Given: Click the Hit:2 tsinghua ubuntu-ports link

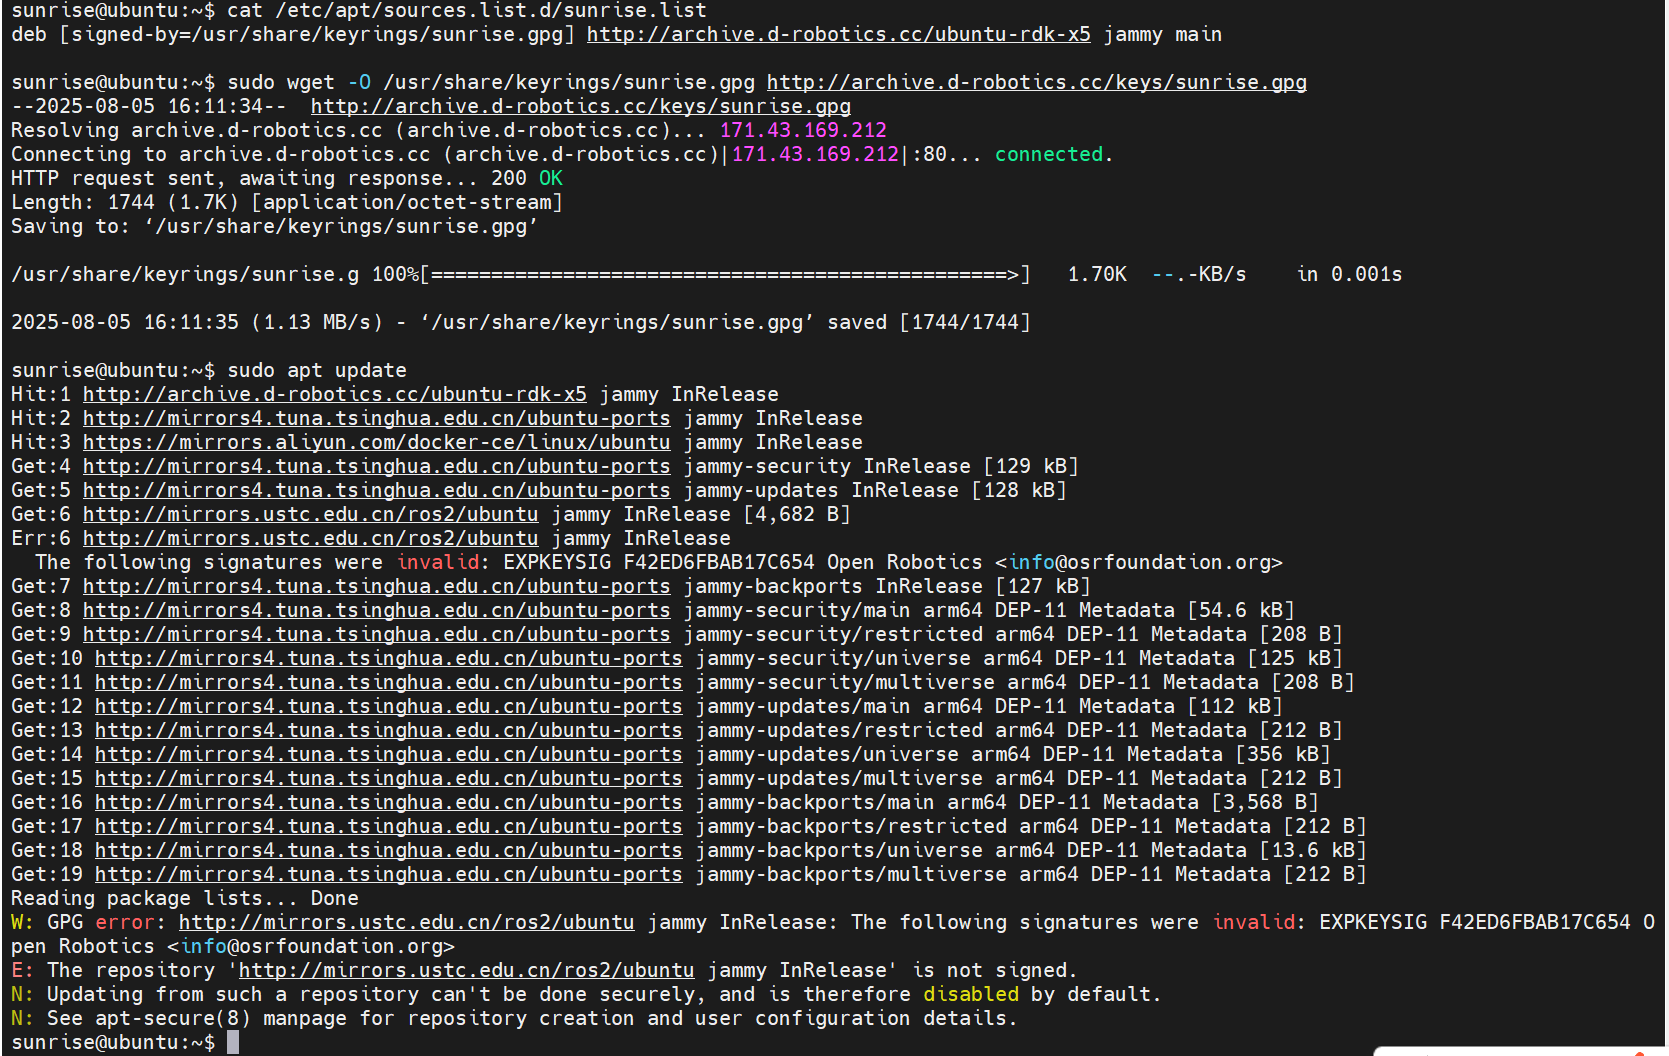Looking at the screenshot, I should 376,419.
